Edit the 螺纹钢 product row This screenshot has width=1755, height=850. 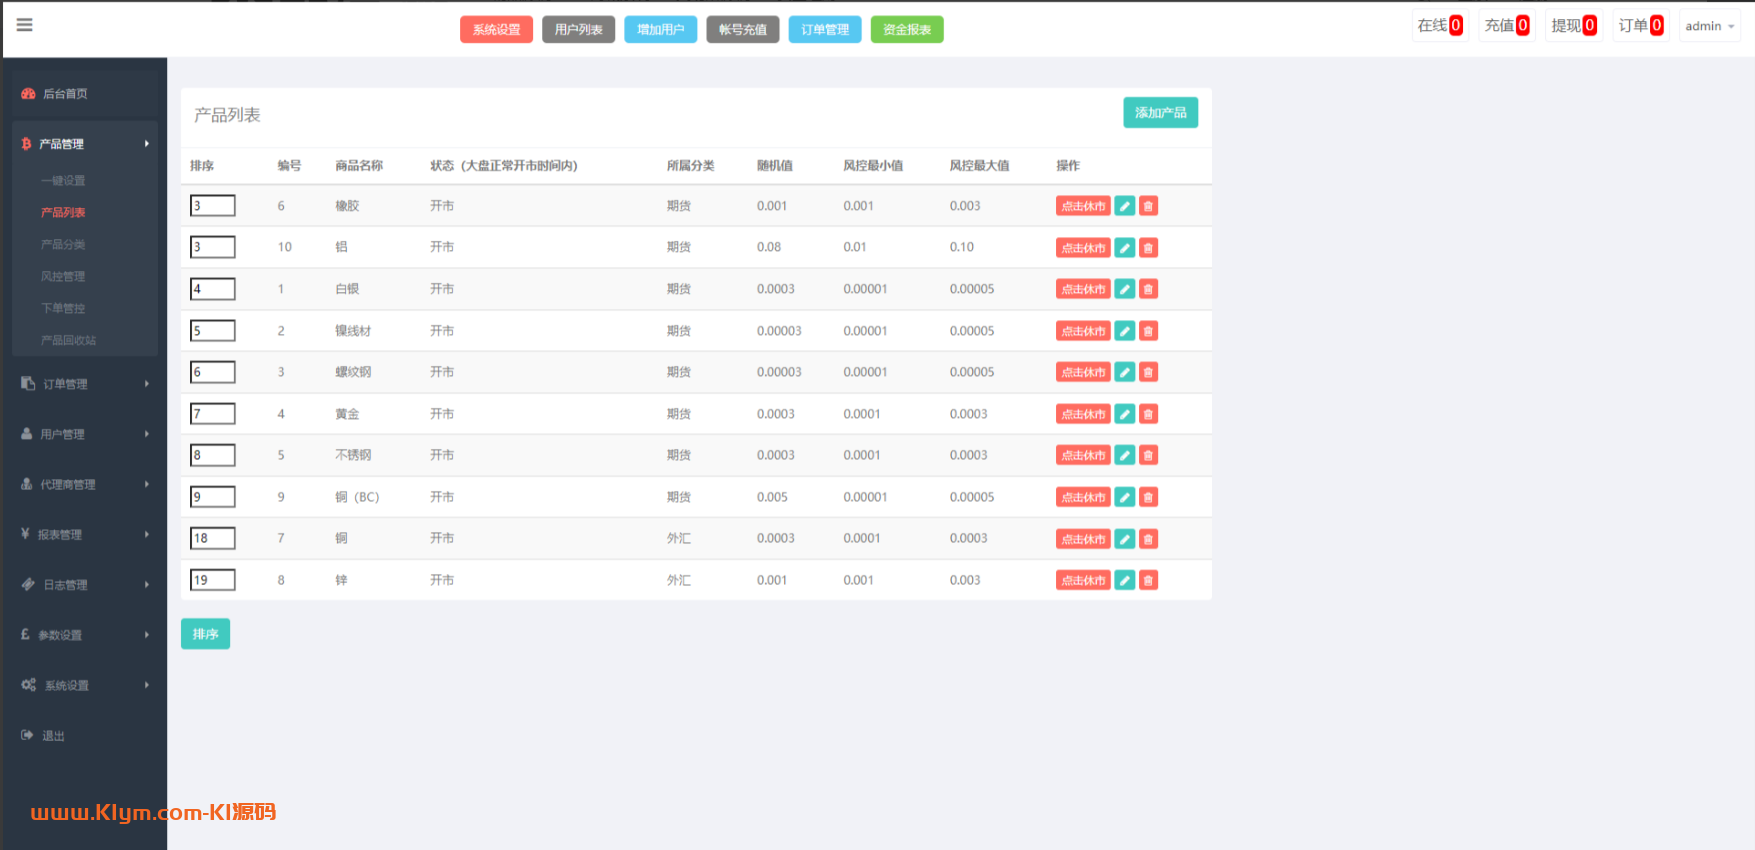tap(1125, 372)
